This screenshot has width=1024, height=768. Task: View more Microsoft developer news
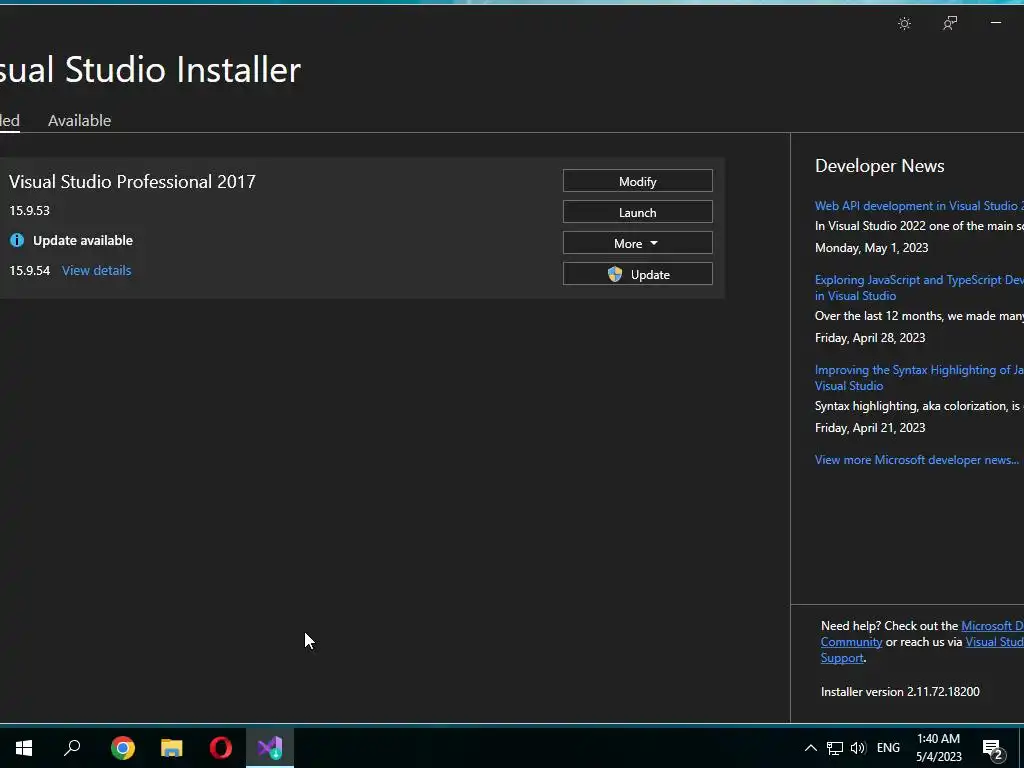tap(917, 460)
